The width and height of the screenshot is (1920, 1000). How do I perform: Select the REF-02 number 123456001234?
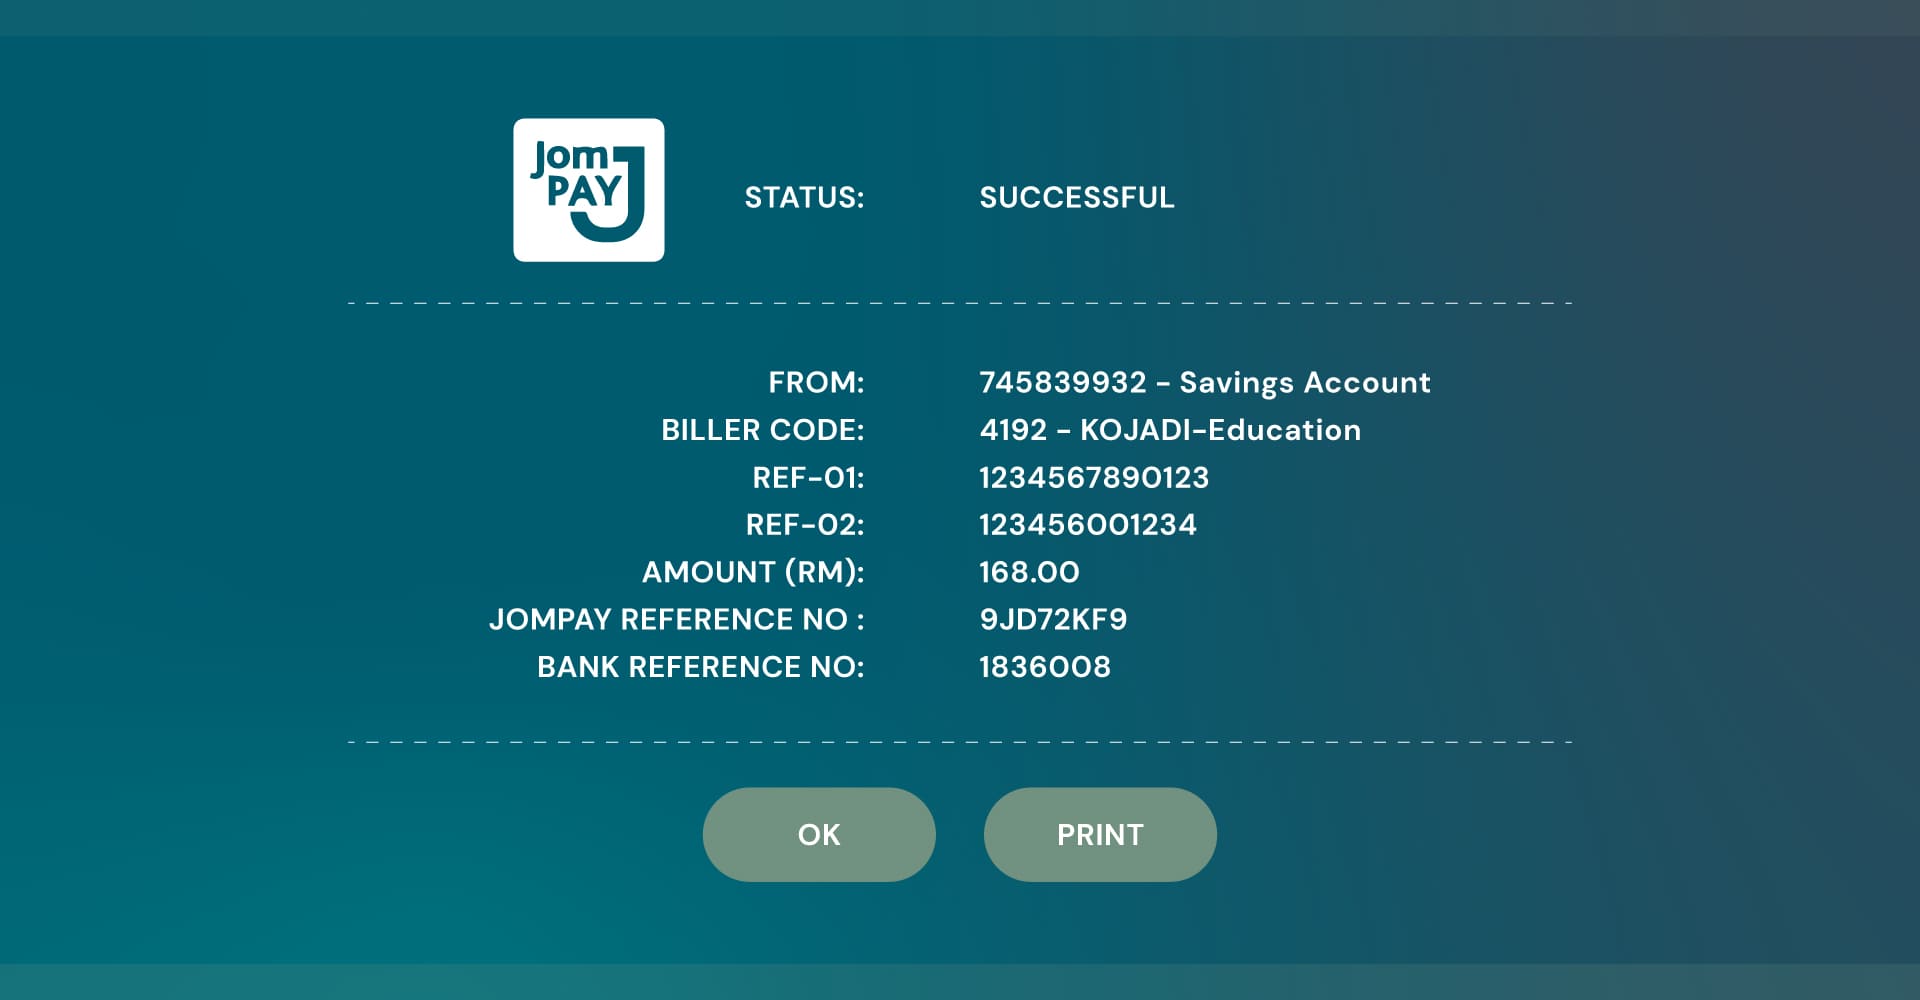[1087, 525]
